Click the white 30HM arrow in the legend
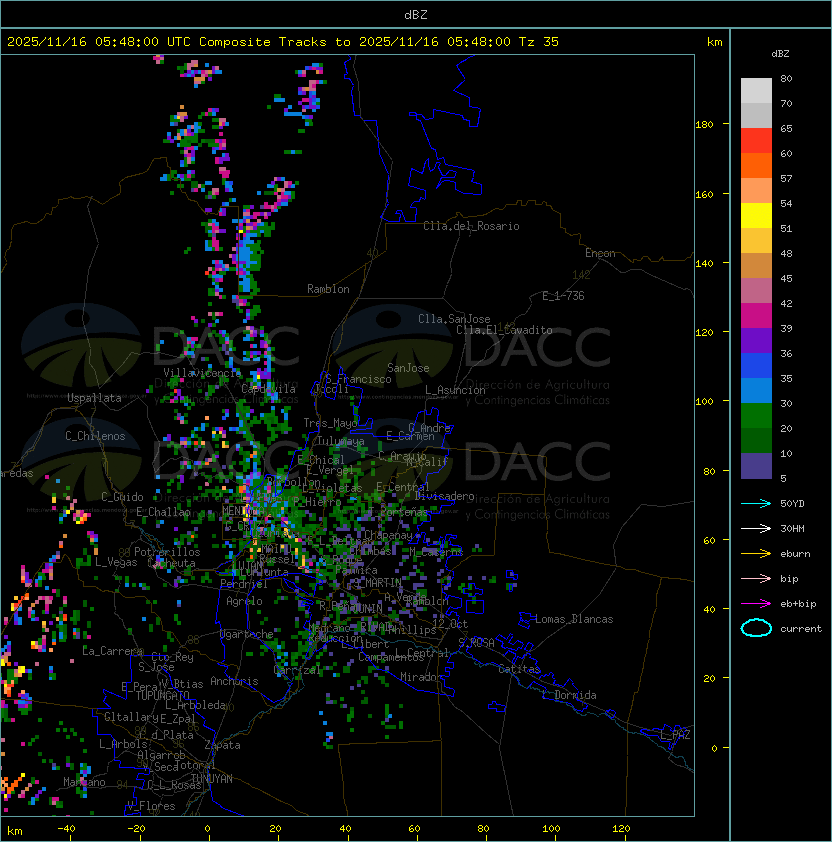This screenshot has height=842, width=832. 756,528
